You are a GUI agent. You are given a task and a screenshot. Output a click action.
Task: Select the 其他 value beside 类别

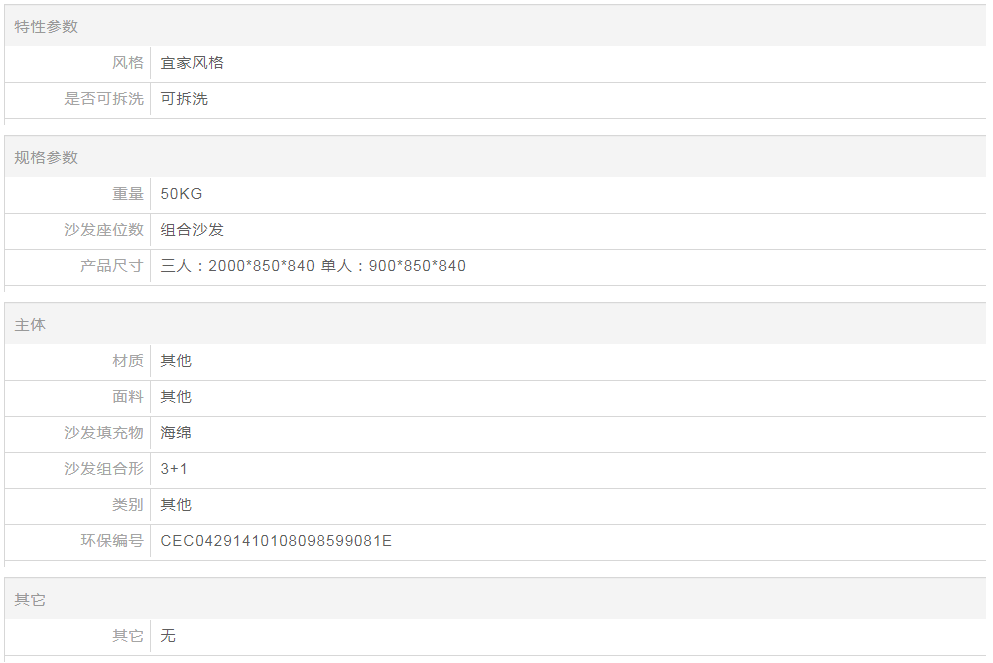pos(176,505)
